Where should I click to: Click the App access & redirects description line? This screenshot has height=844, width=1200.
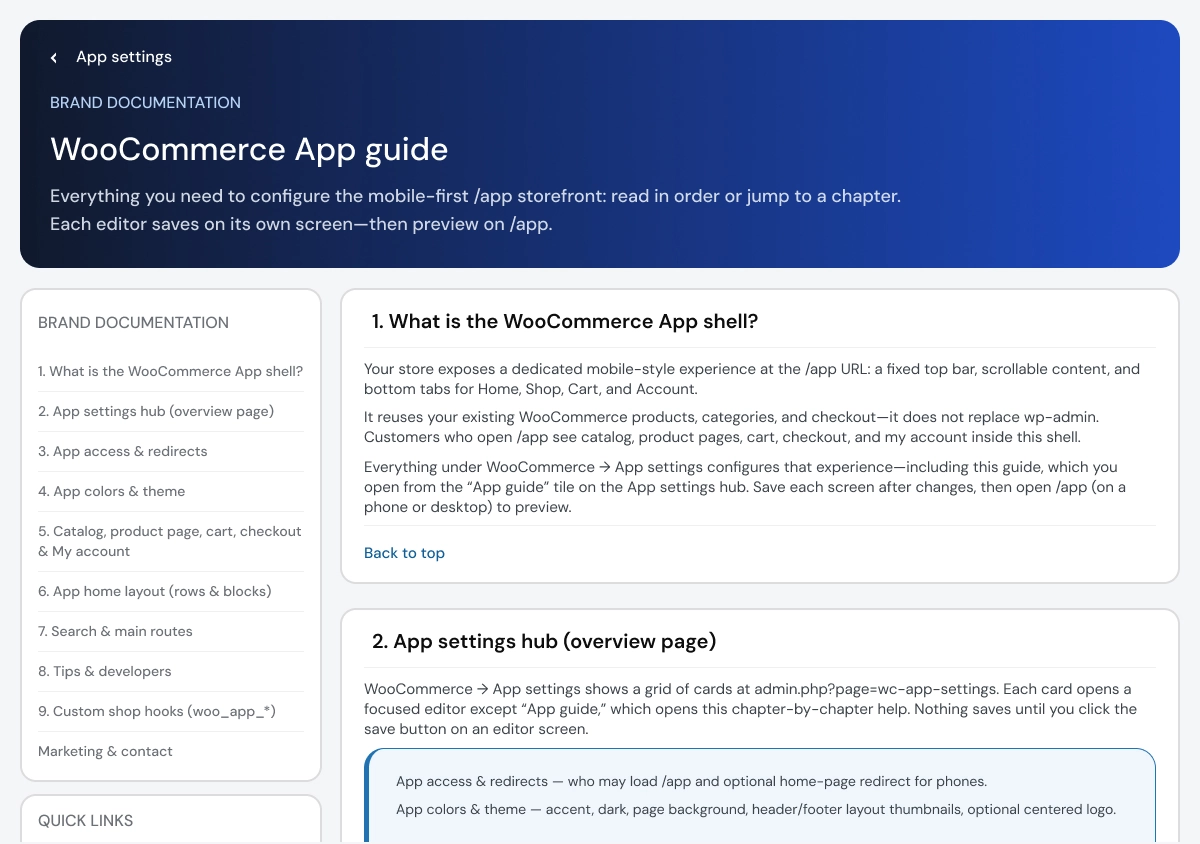coord(691,781)
